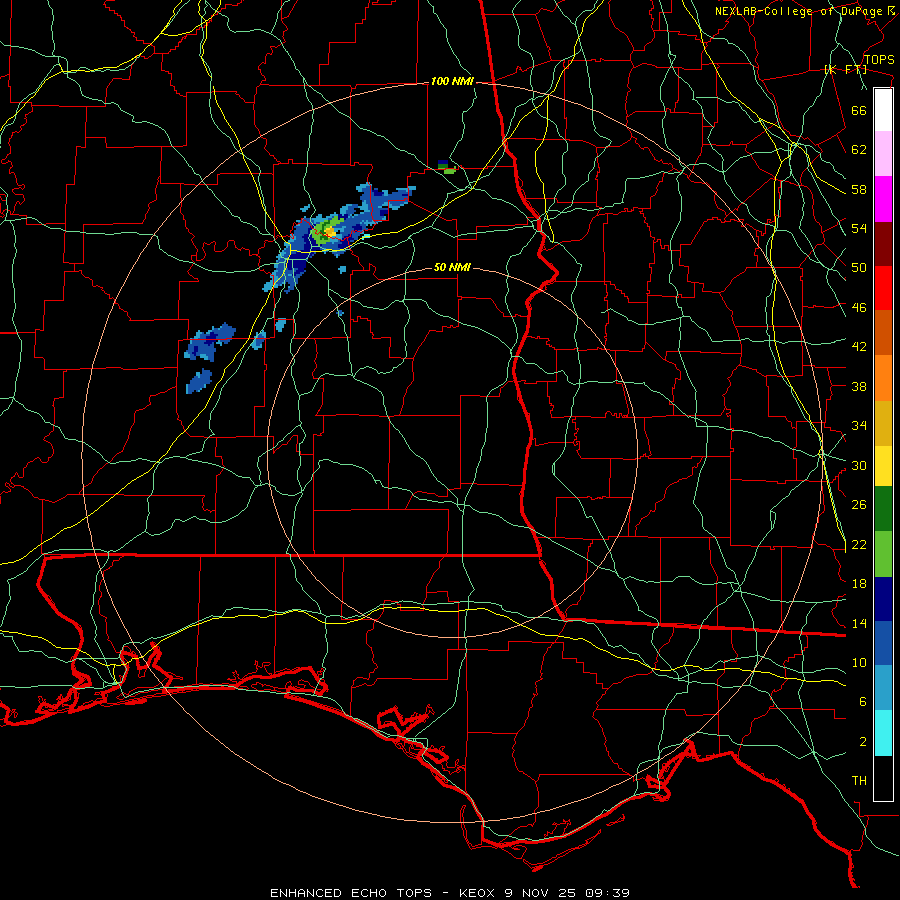
Task: Click the white 66 kft color swatch
Action: click(883, 110)
